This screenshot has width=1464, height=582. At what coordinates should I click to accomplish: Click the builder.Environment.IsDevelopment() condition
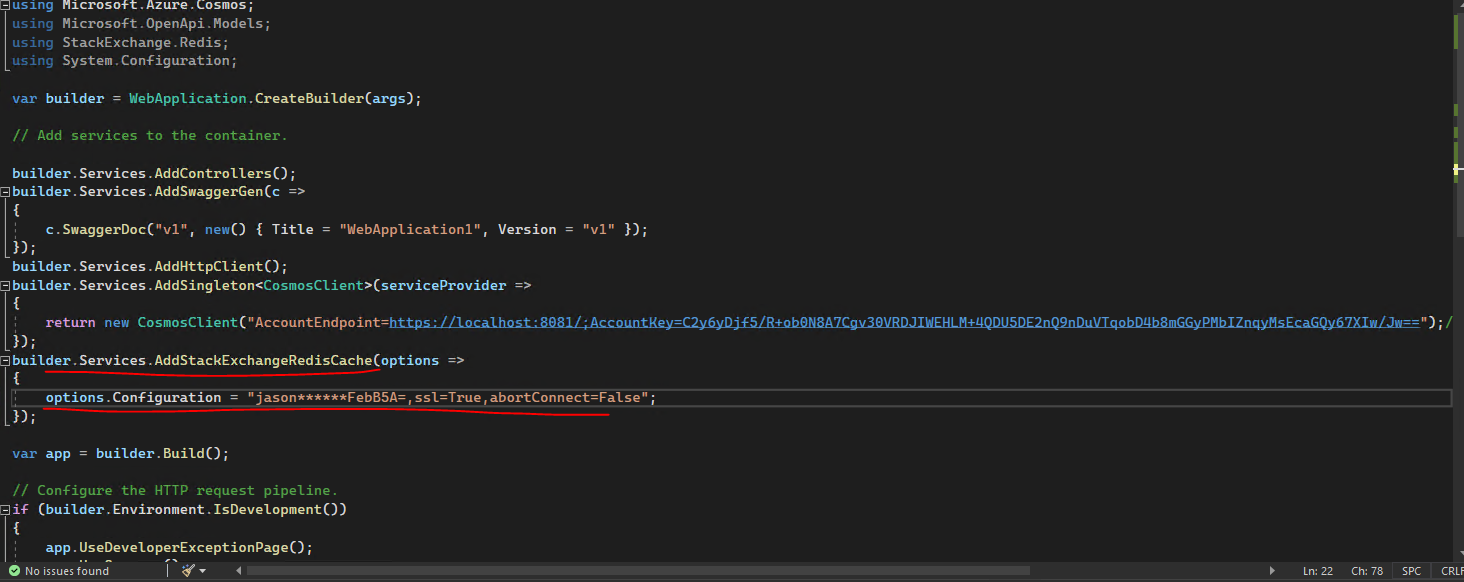(x=192, y=509)
